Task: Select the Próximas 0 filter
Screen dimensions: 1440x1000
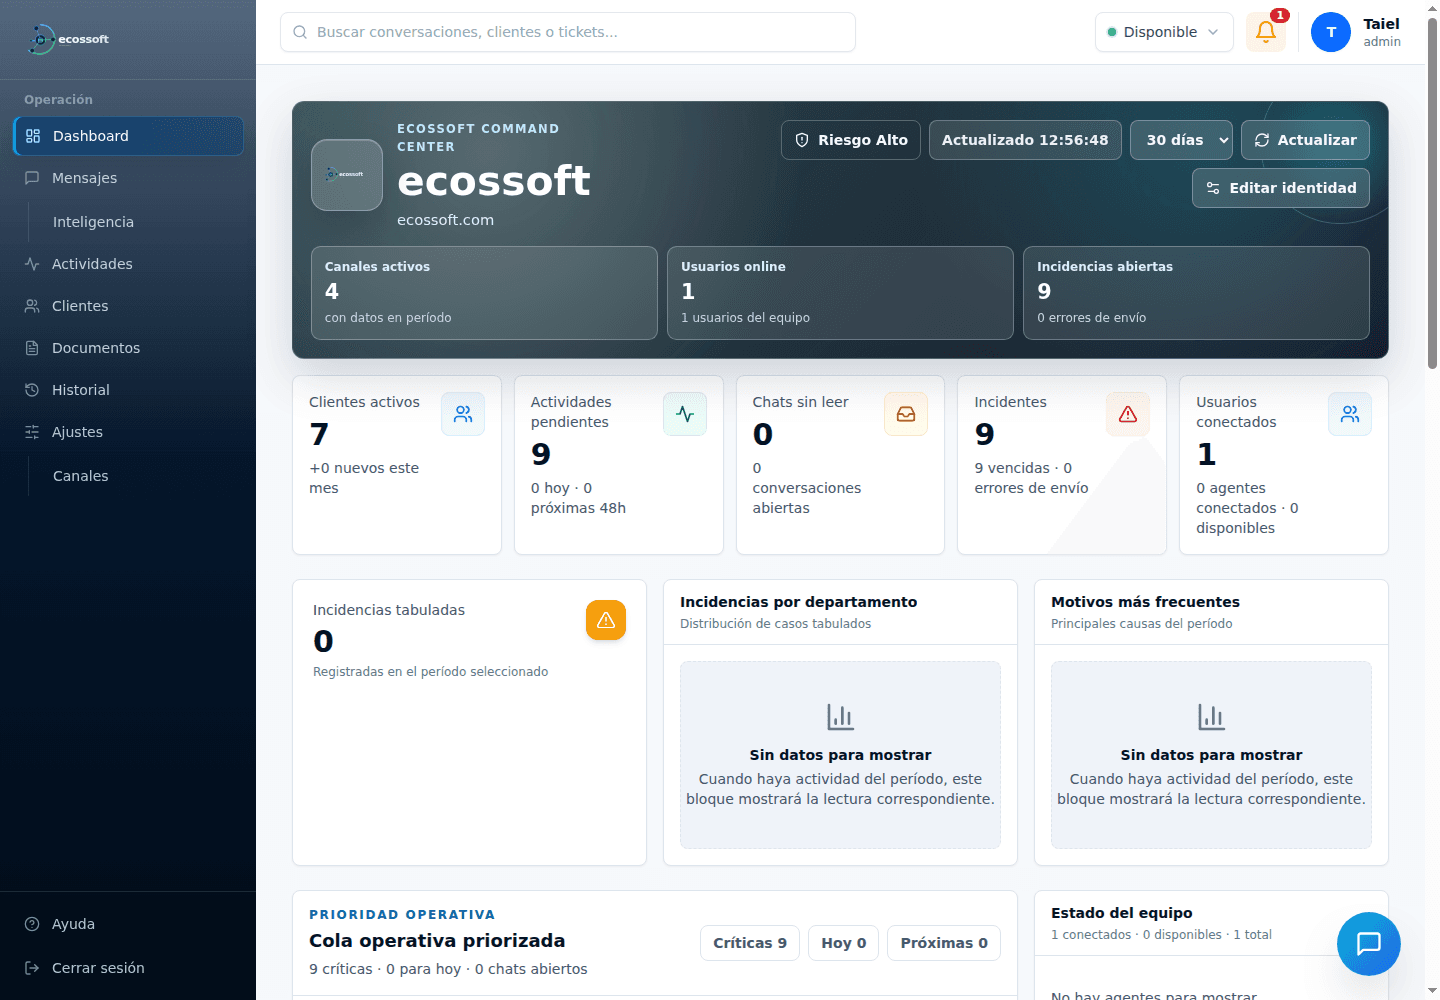Action: 944,943
